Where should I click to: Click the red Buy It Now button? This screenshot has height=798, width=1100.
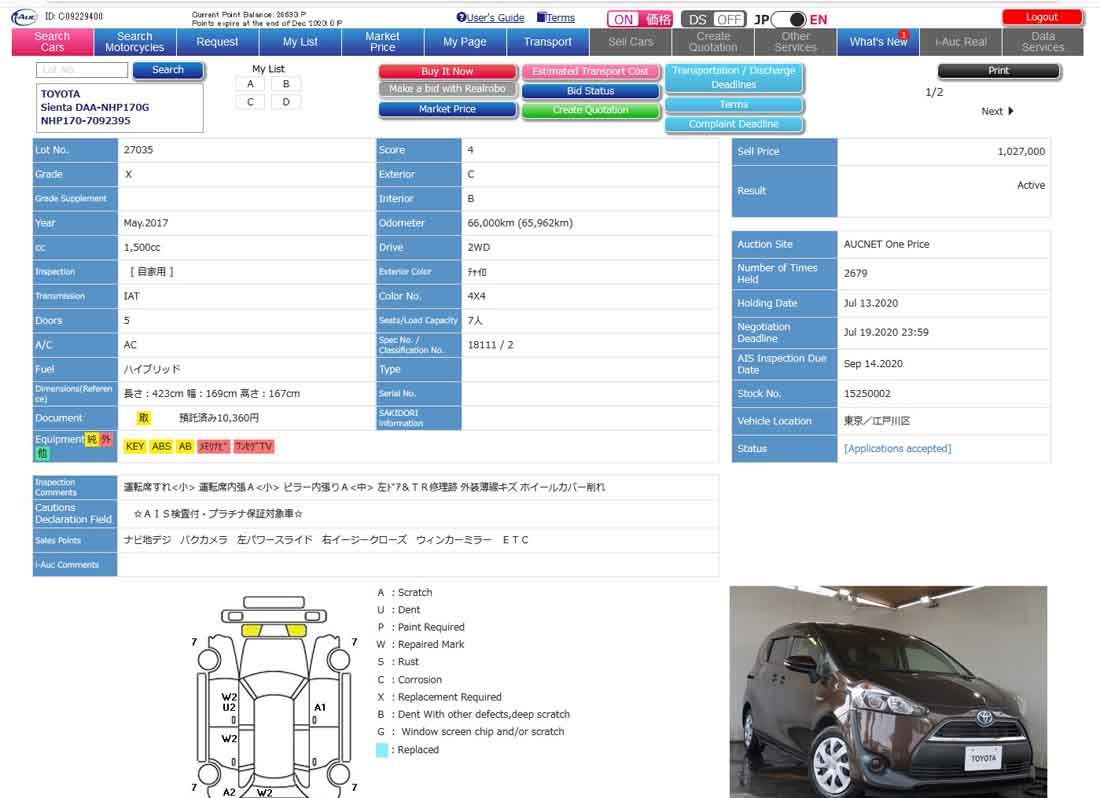pyautogui.click(x=448, y=72)
